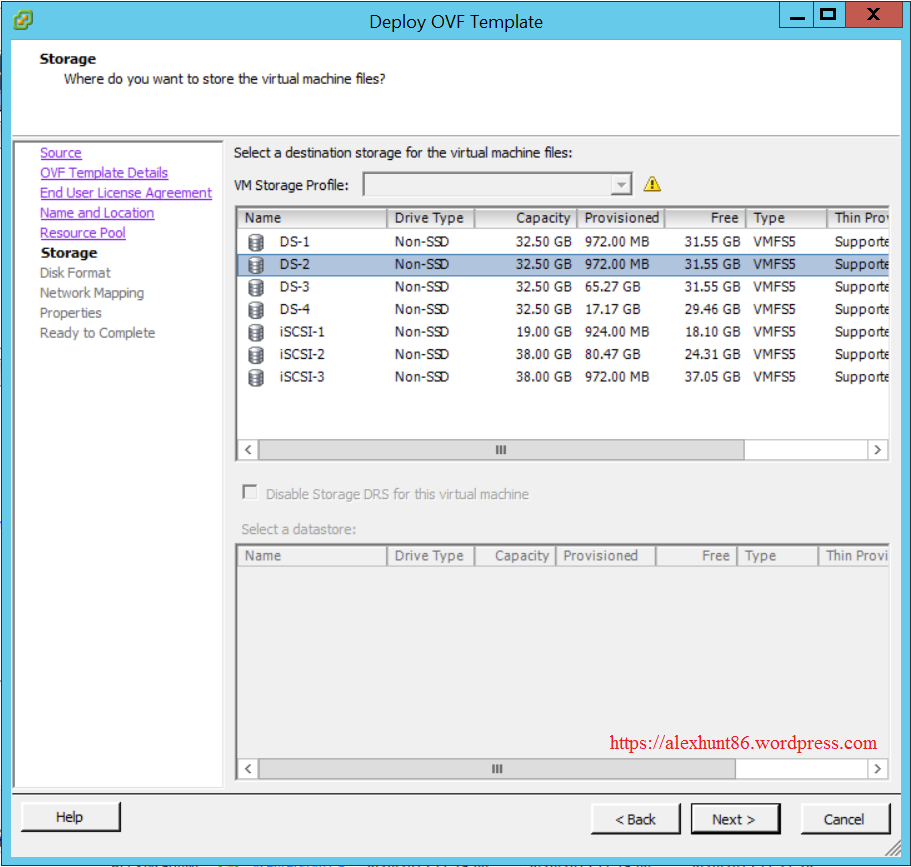The height and width of the screenshot is (867, 911).
Task: Click the datastore icon for DS-4
Action: coord(256,310)
